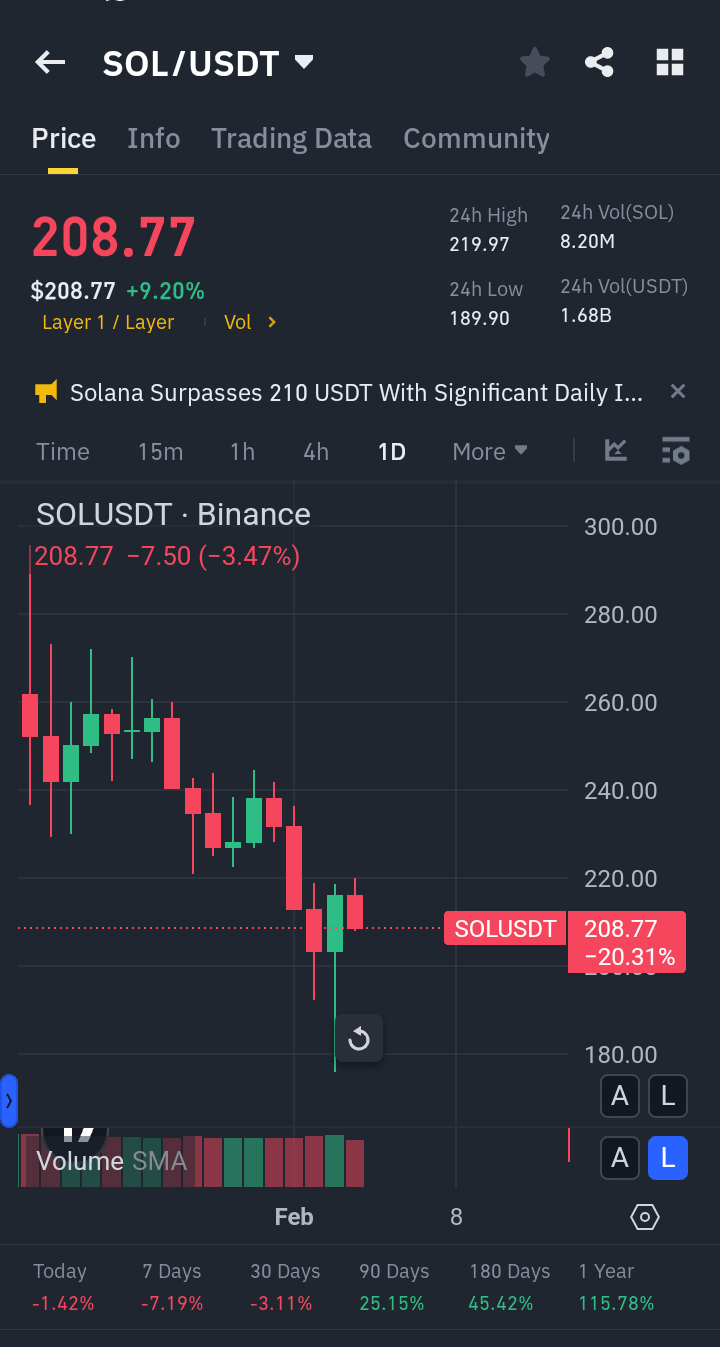Open chart indicators icon
Screen dimensions: 720x1347
(x=616, y=451)
